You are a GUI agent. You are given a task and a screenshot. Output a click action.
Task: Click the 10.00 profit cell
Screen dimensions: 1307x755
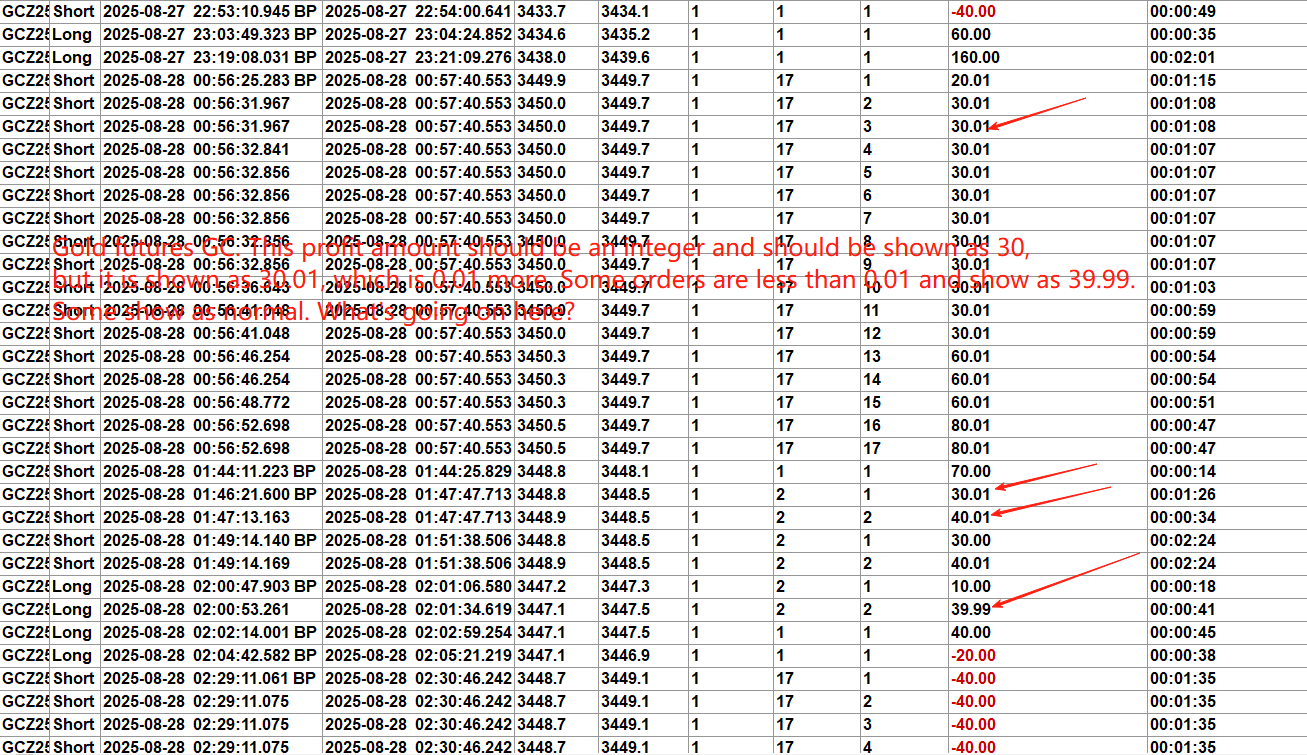[1047, 586]
